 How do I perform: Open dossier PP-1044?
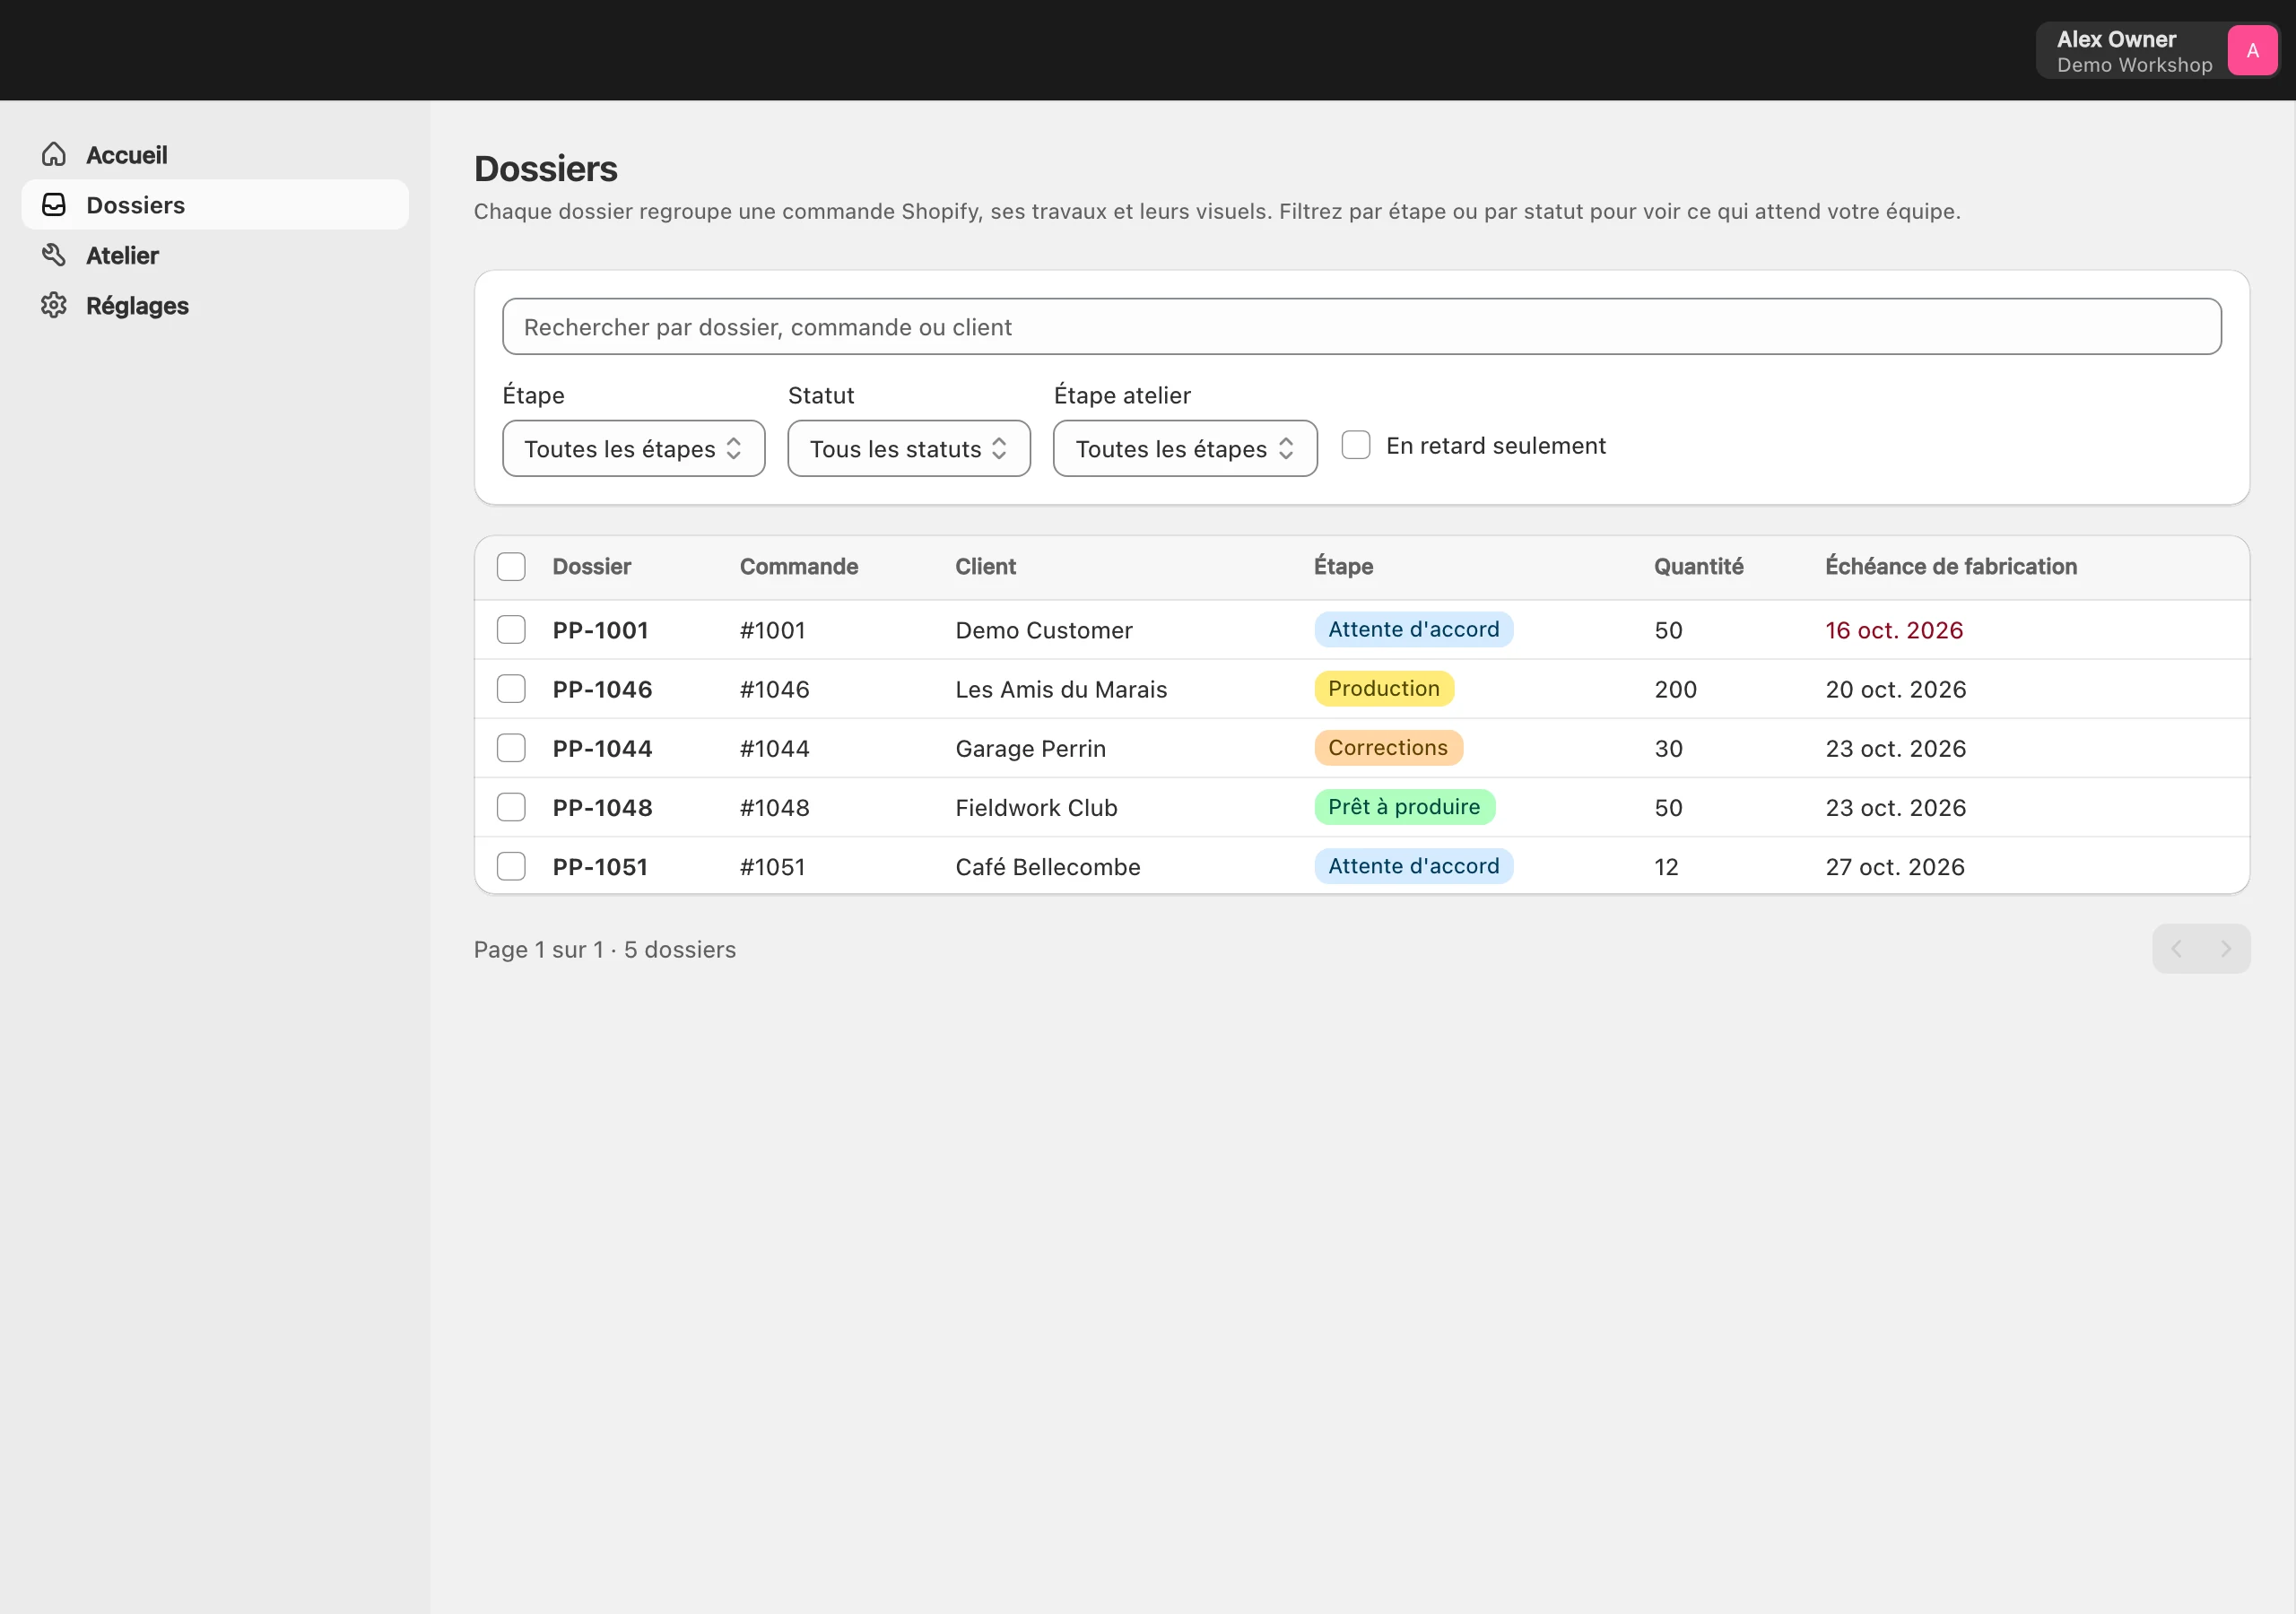pyautogui.click(x=602, y=748)
